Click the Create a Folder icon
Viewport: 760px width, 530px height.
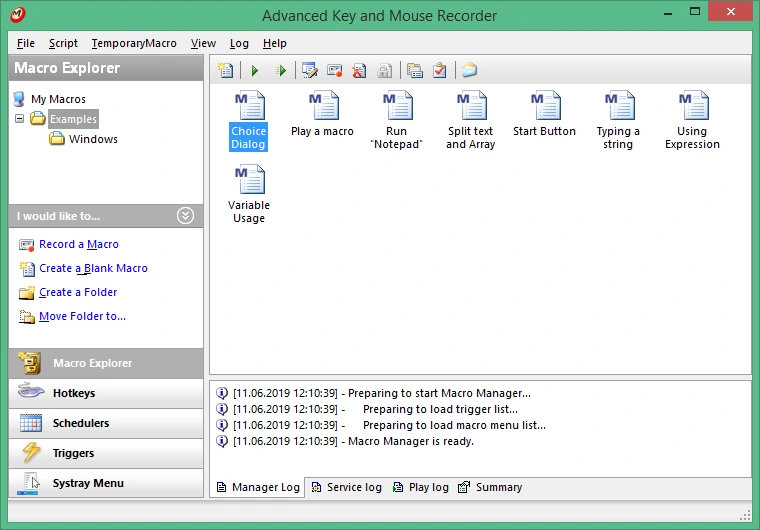tap(27, 293)
